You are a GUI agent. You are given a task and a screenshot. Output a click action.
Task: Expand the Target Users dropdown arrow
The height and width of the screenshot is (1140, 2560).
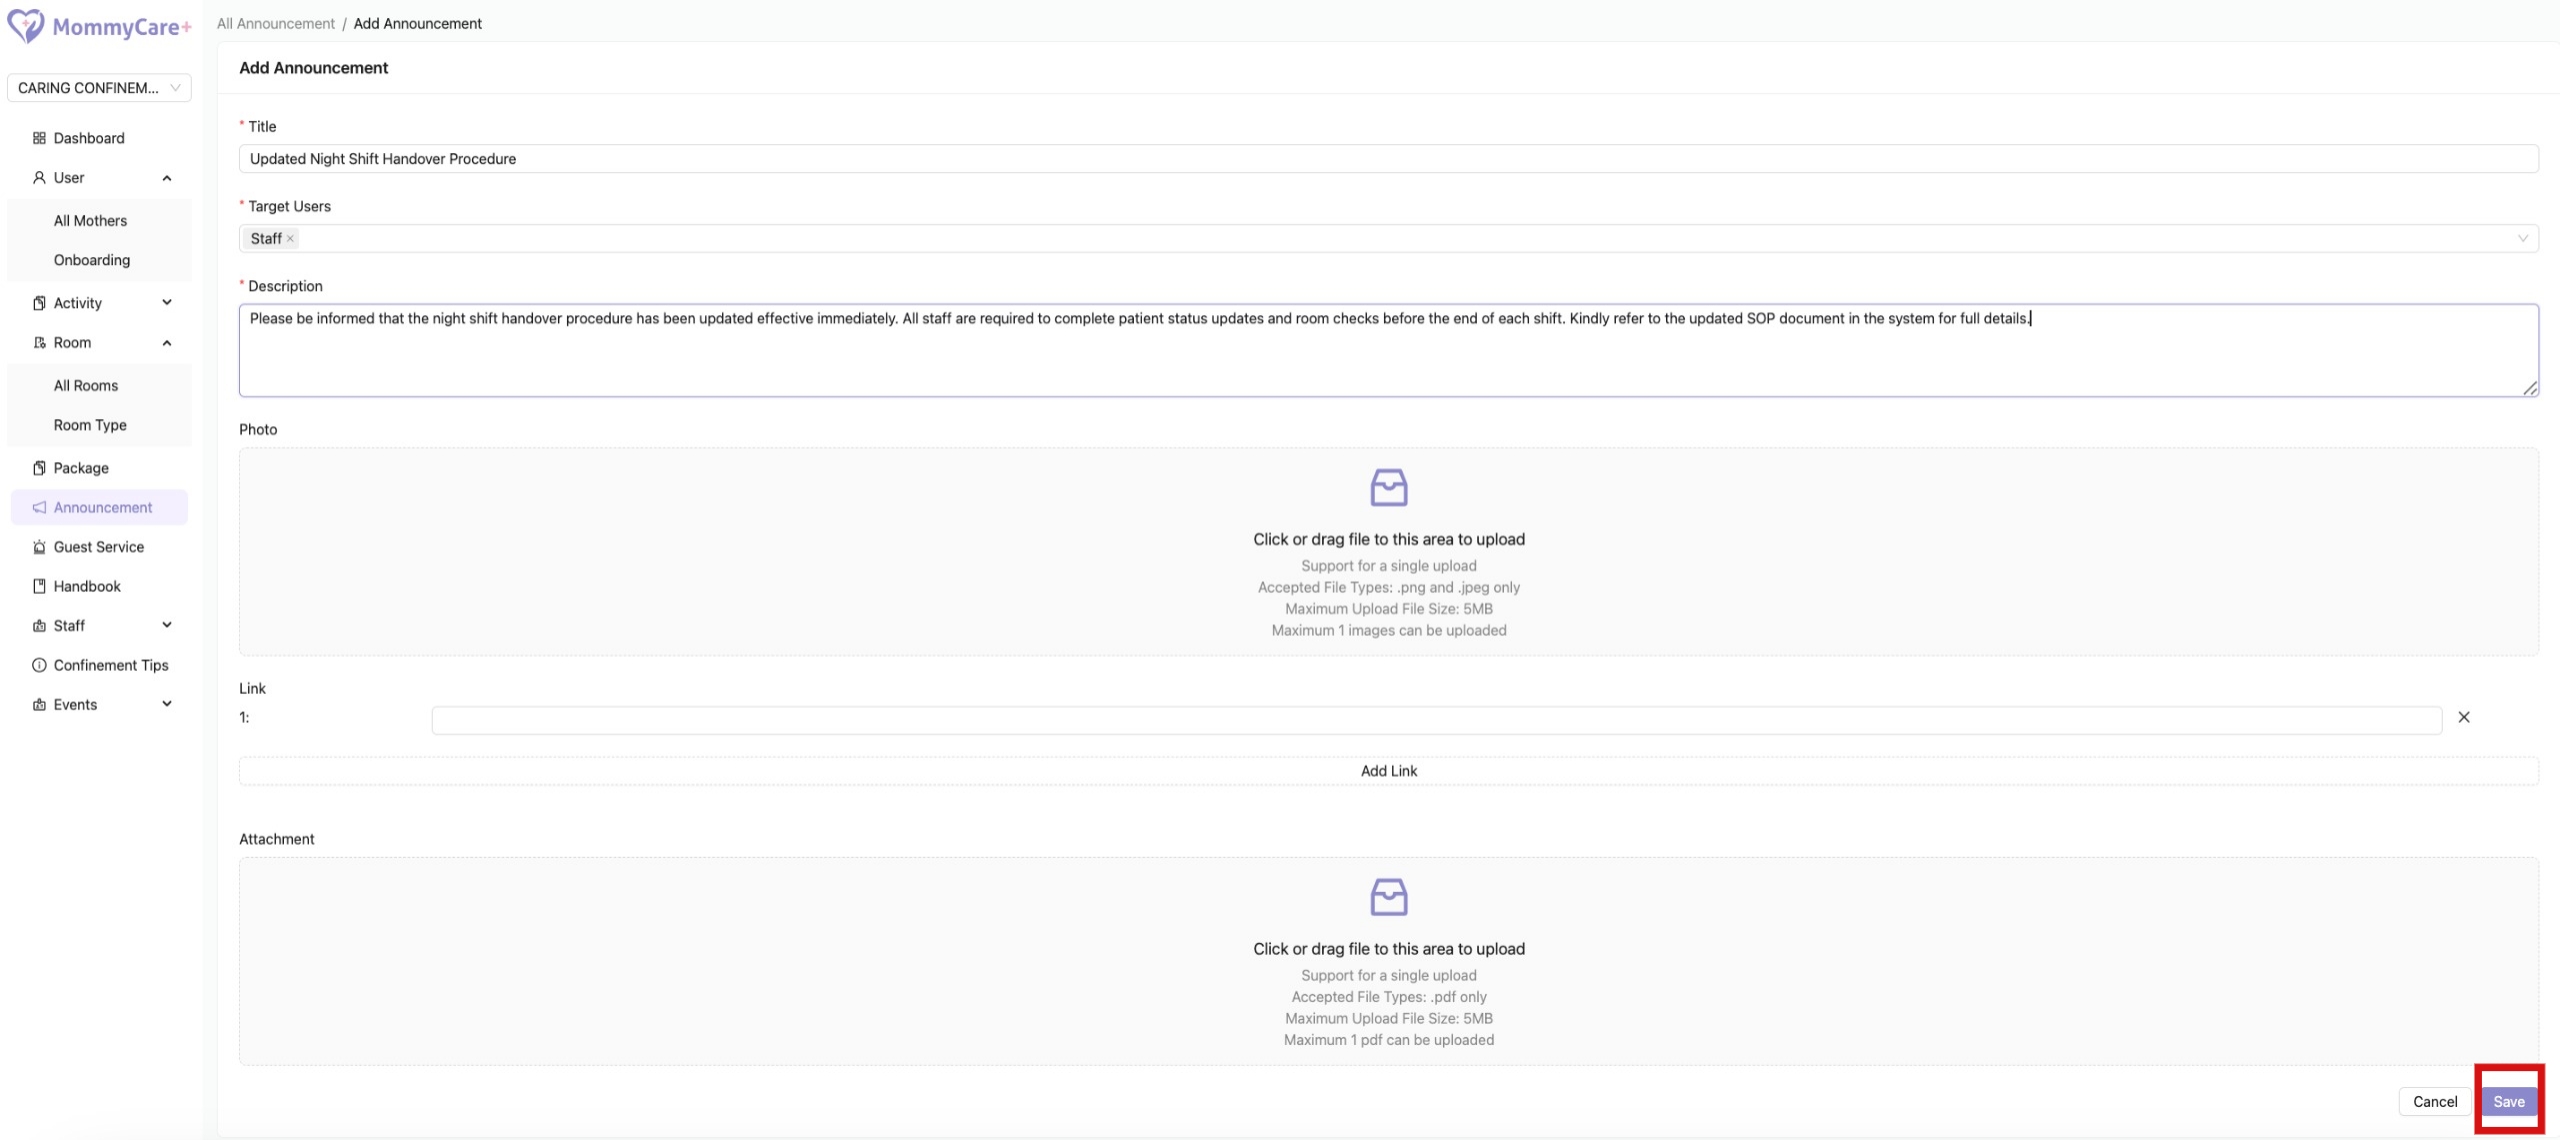point(2522,239)
